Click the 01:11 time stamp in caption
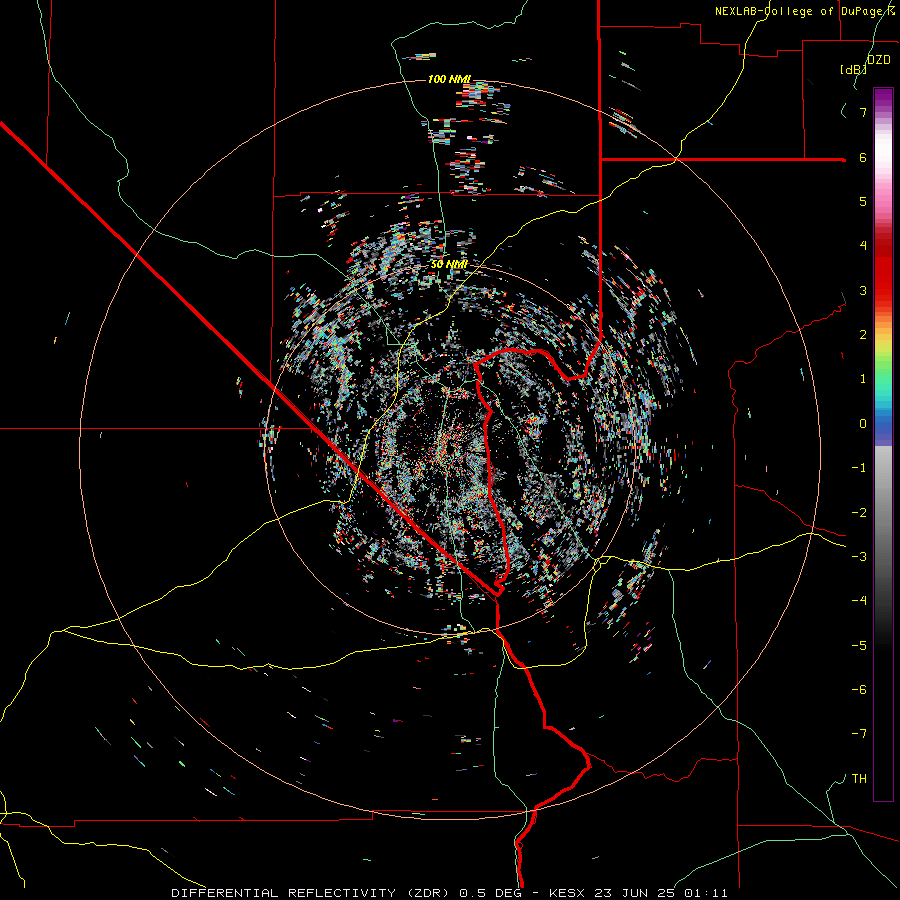This screenshot has width=900, height=900. (x=705, y=893)
